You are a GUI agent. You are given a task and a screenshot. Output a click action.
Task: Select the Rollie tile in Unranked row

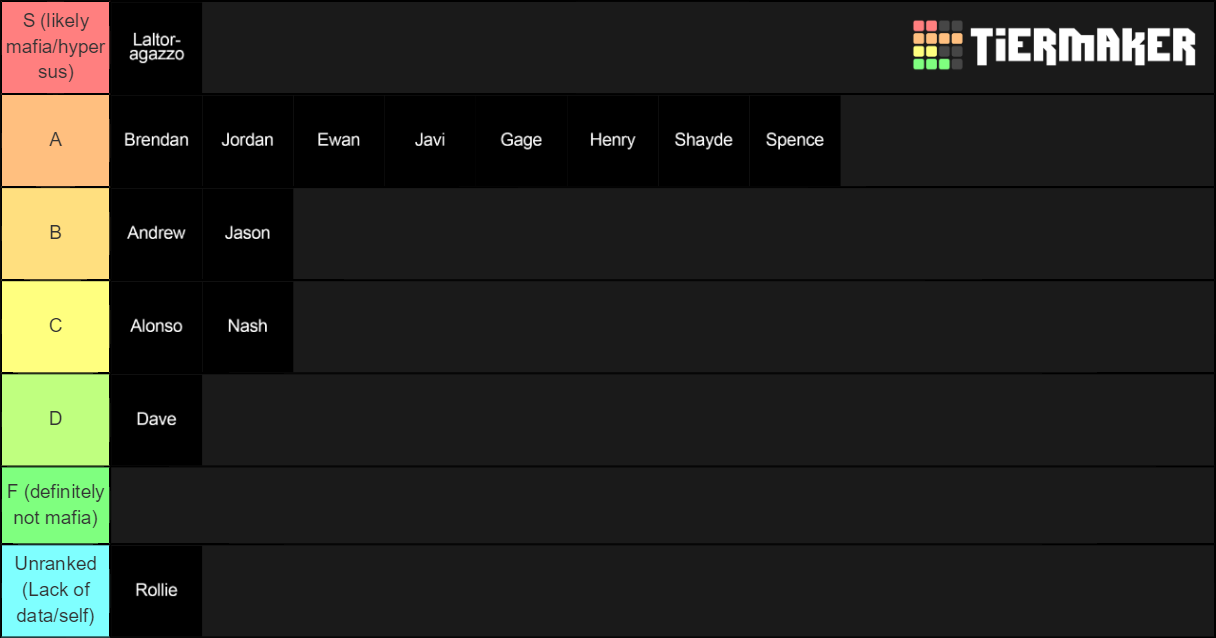pos(156,590)
